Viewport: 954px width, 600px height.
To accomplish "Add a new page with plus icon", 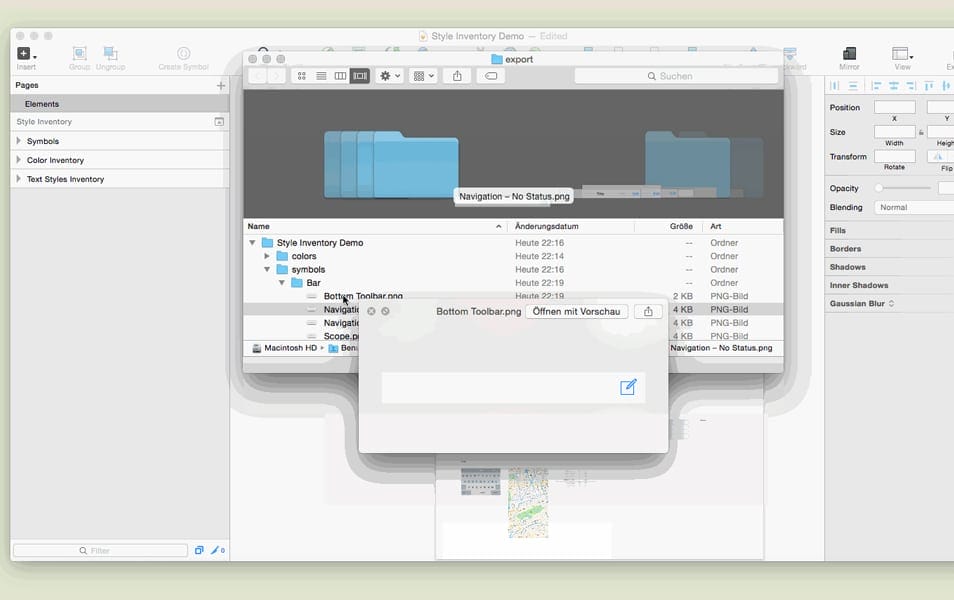I will pos(221,86).
